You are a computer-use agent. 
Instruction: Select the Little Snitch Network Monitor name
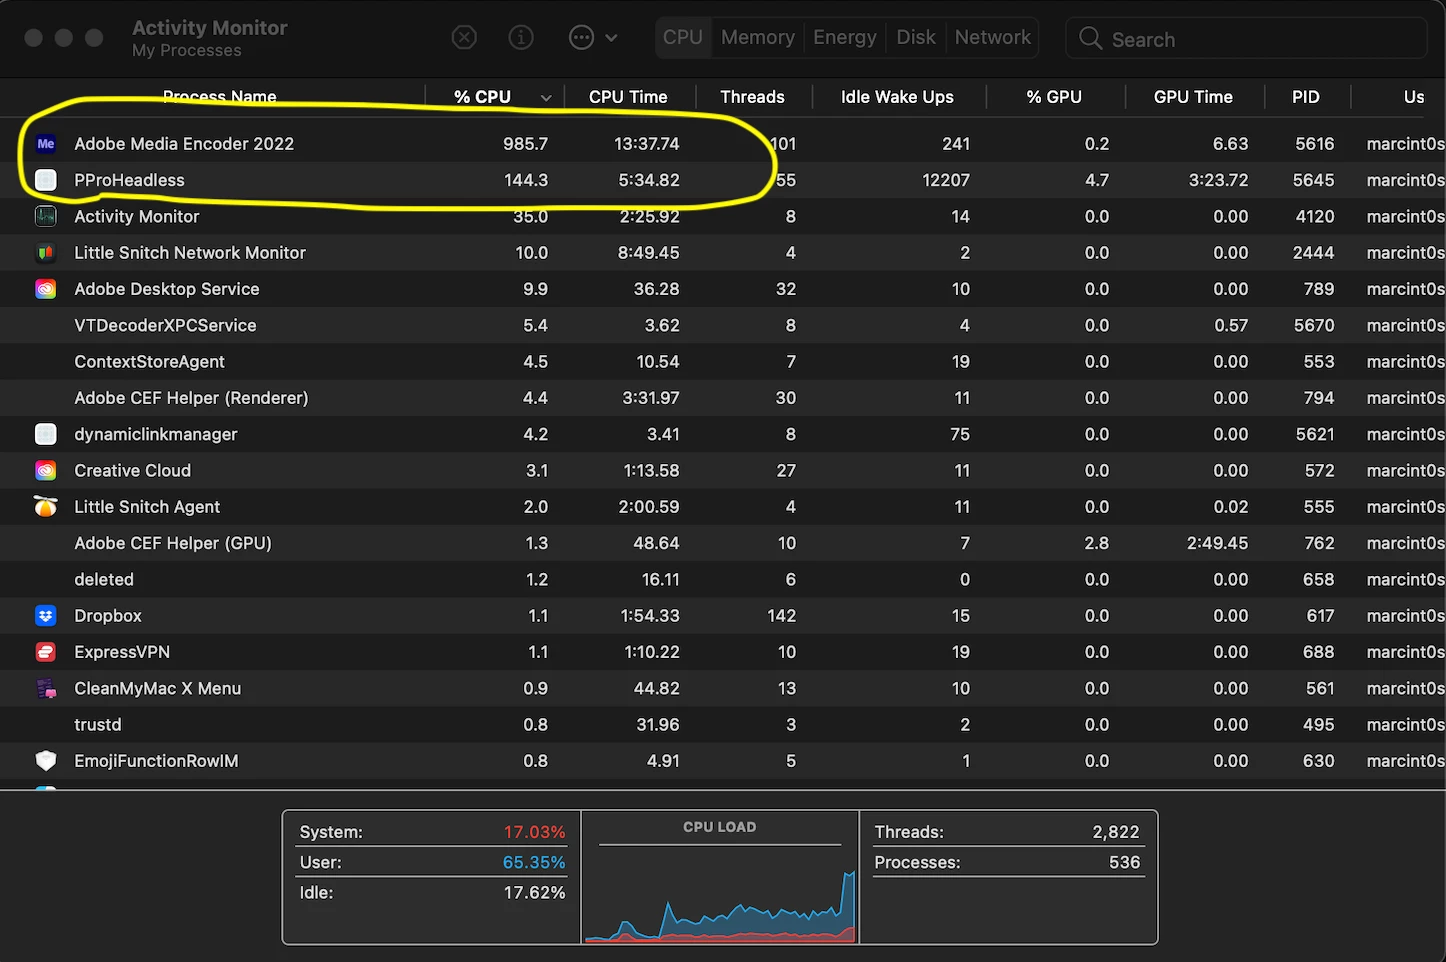coord(190,253)
